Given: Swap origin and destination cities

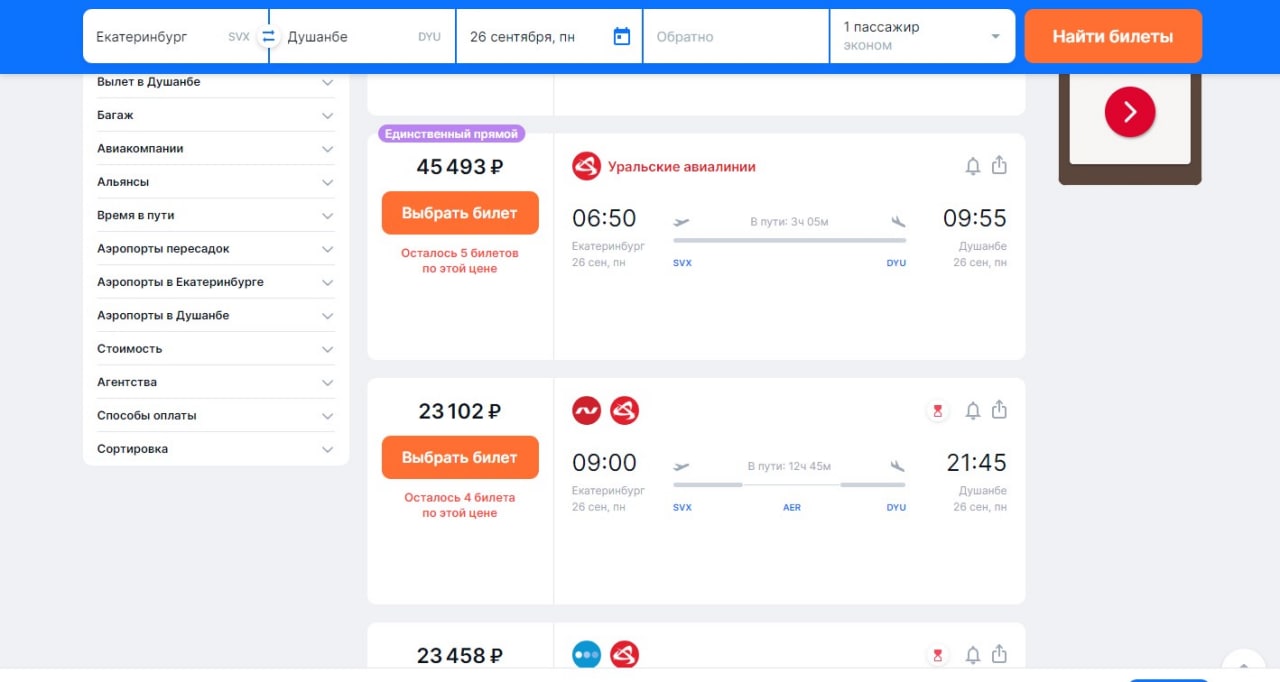Looking at the screenshot, I should tap(268, 37).
